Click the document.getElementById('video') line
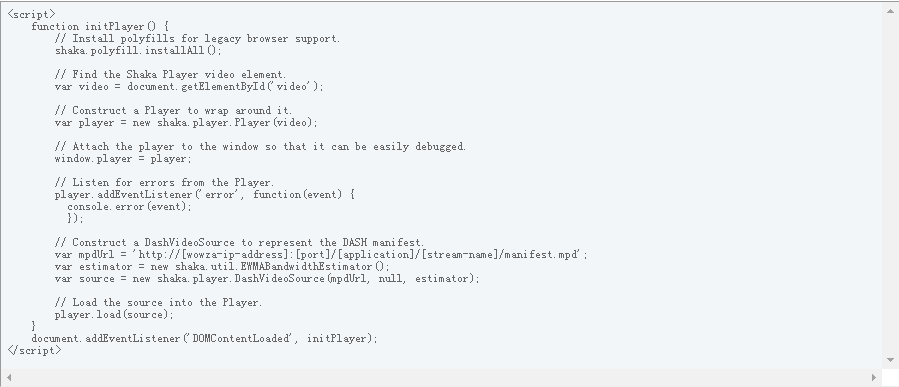Viewport: 899px width, 387px height. pyautogui.click(x=189, y=87)
